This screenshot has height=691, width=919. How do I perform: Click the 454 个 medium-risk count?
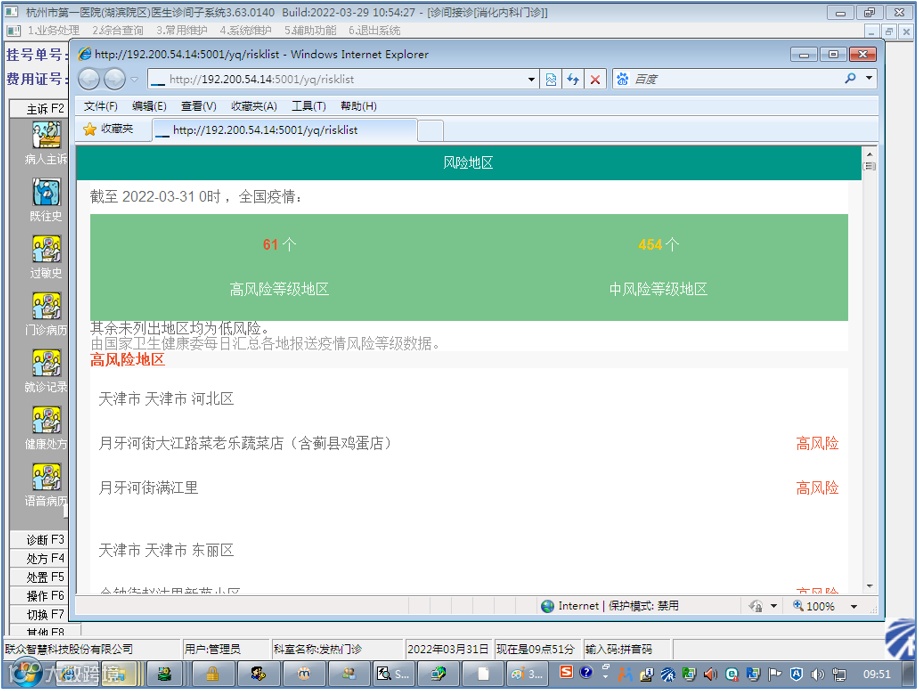pyautogui.click(x=658, y=244)
